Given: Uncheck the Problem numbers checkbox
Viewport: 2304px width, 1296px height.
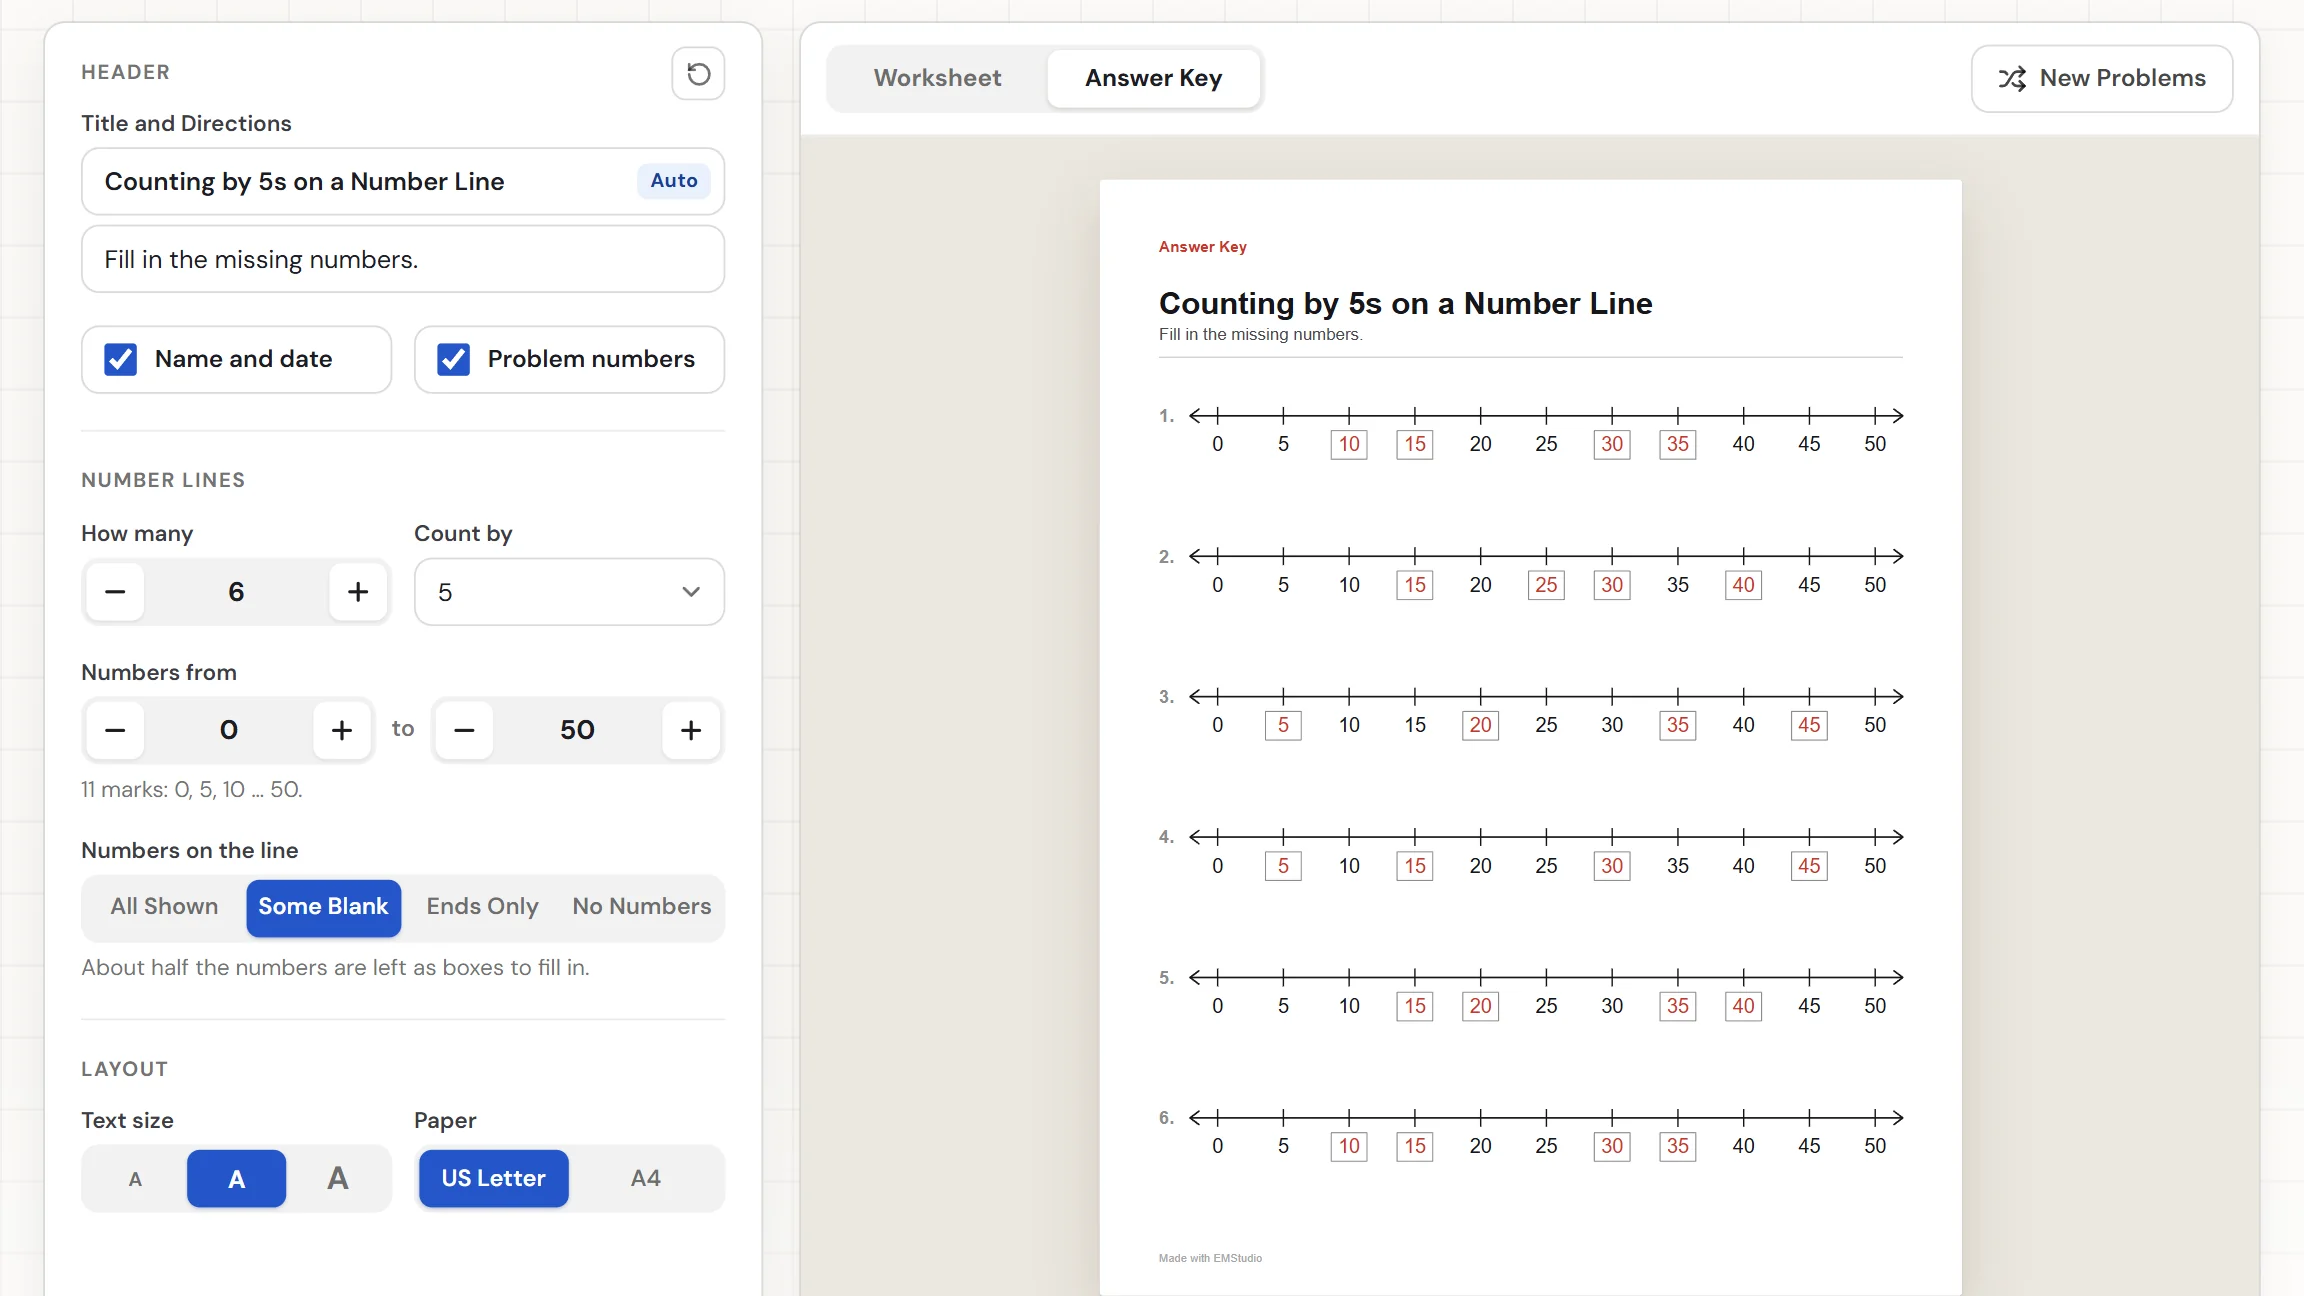Looking at the screenshot, I should coord(454,359).
